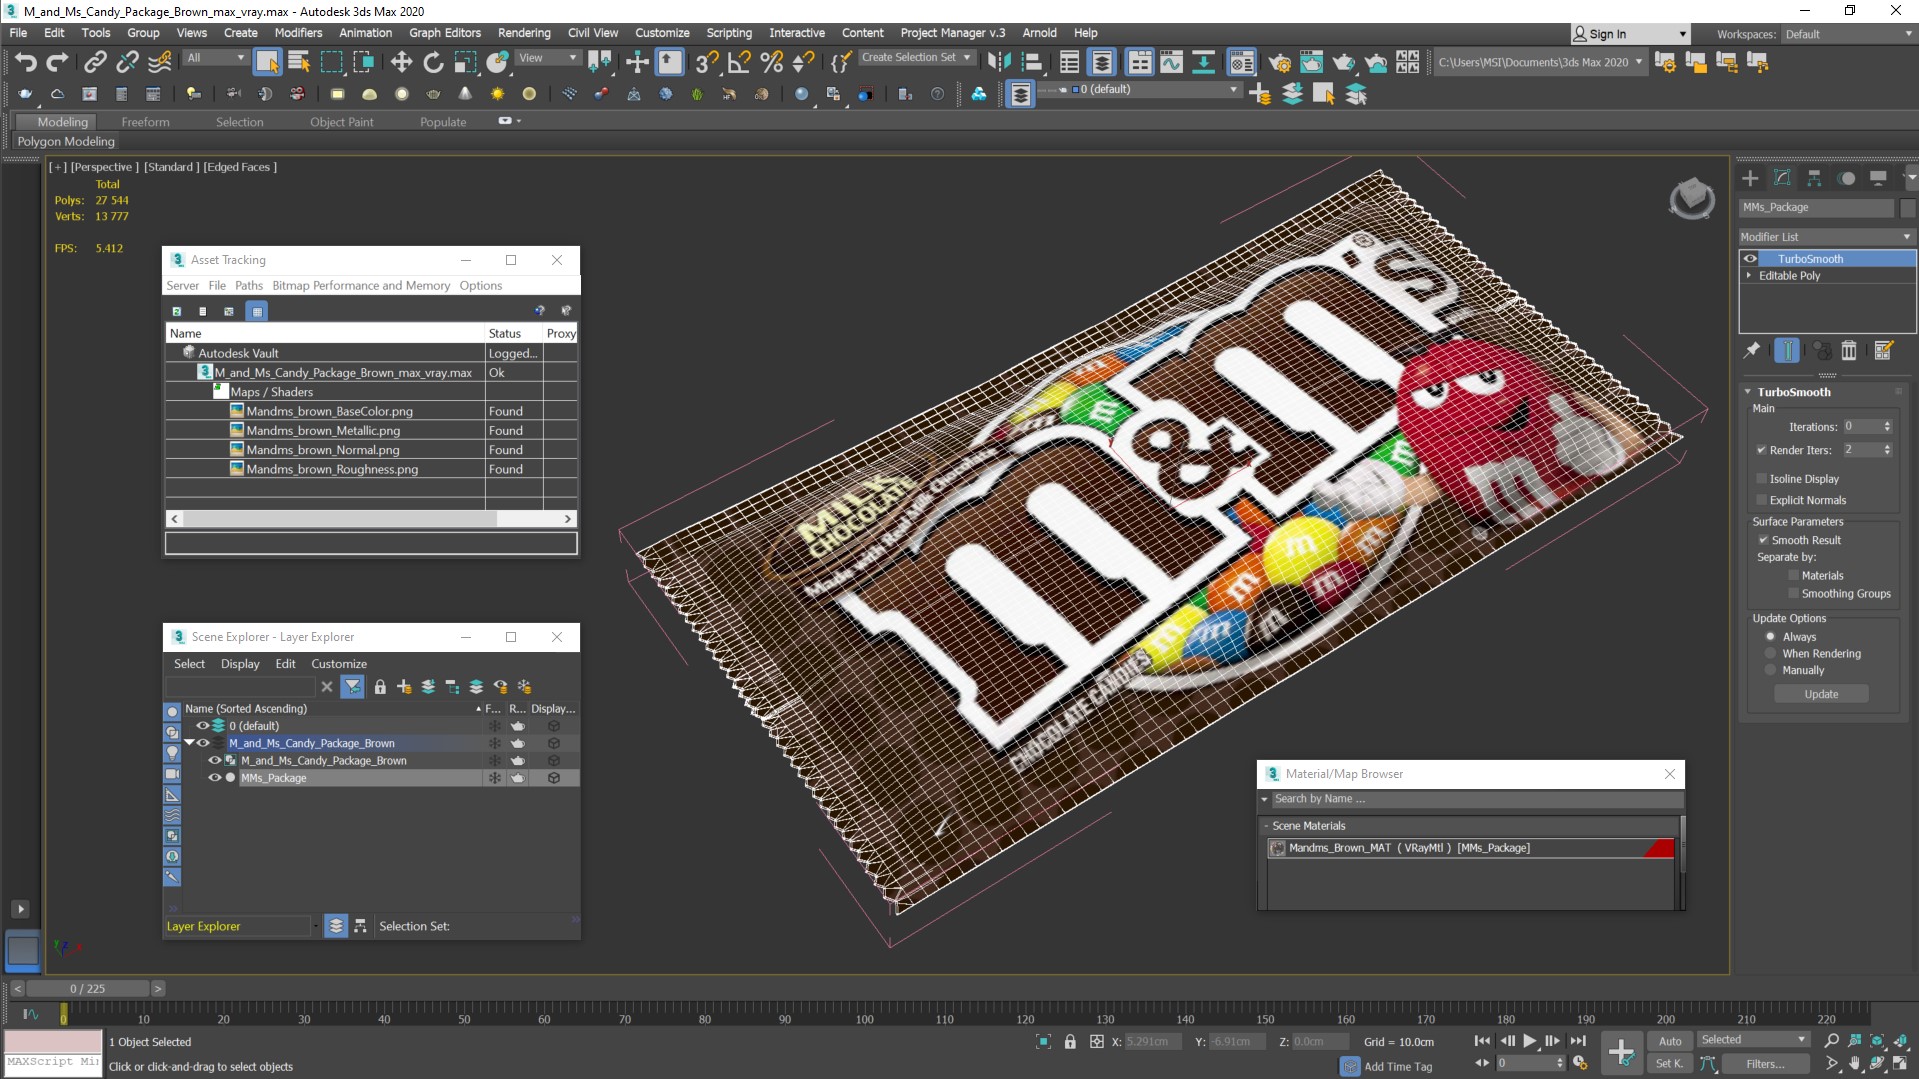This screenshot has width=1919, height=1079.
Task: Open the Align tool
Action: click(x=1031, y=63)
